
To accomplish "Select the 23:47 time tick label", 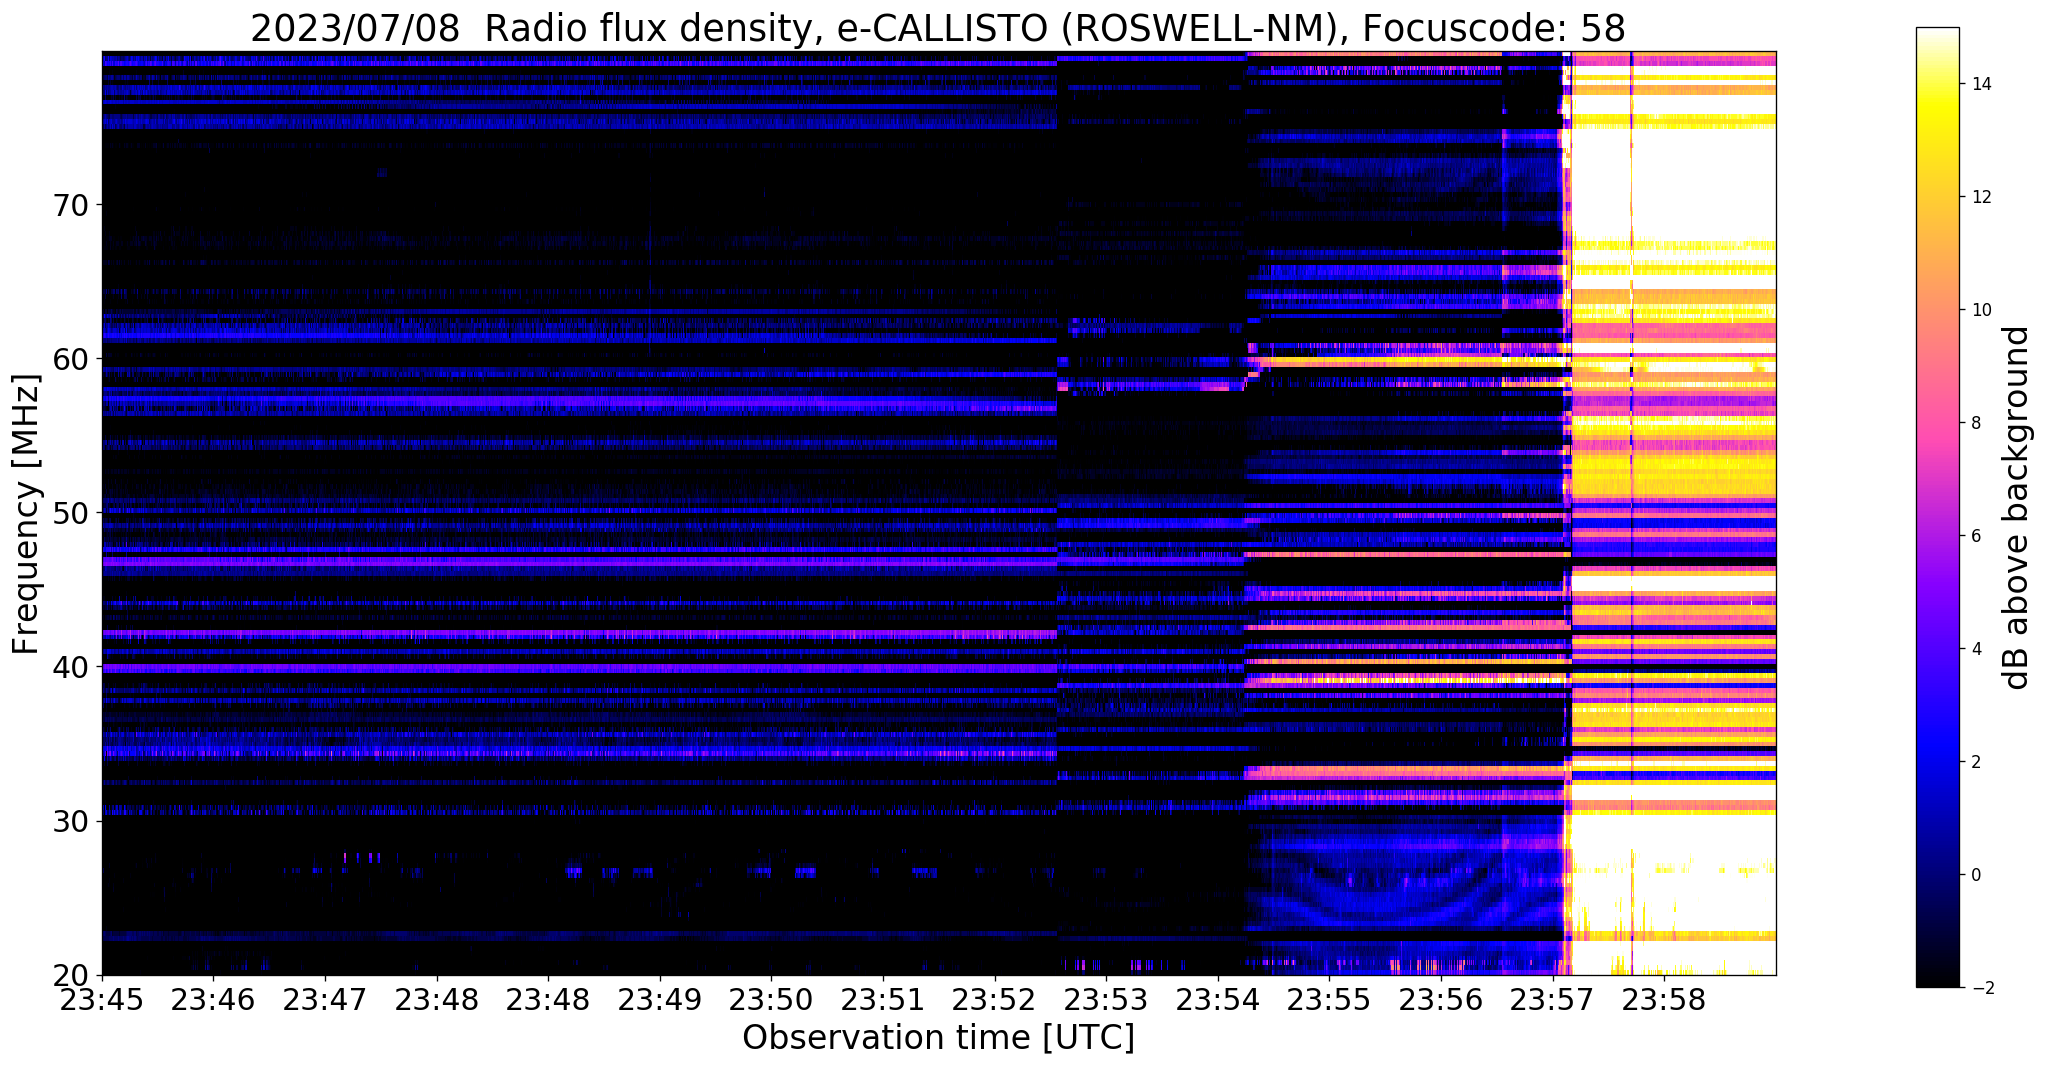I will 325,999.
